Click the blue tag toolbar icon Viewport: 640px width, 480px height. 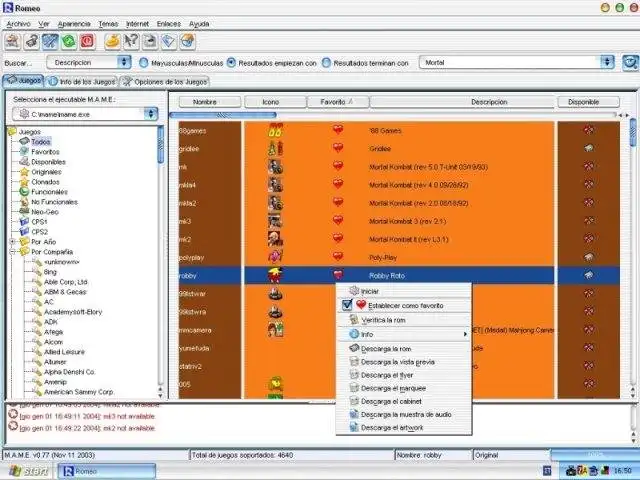coord(169,42)
